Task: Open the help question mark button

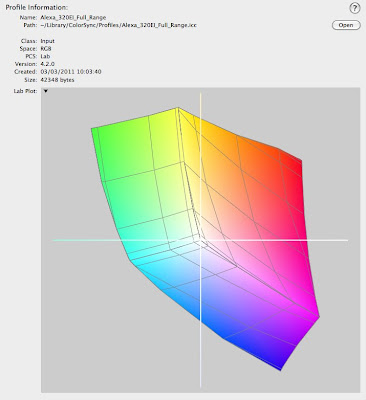Action: point(355,8)
